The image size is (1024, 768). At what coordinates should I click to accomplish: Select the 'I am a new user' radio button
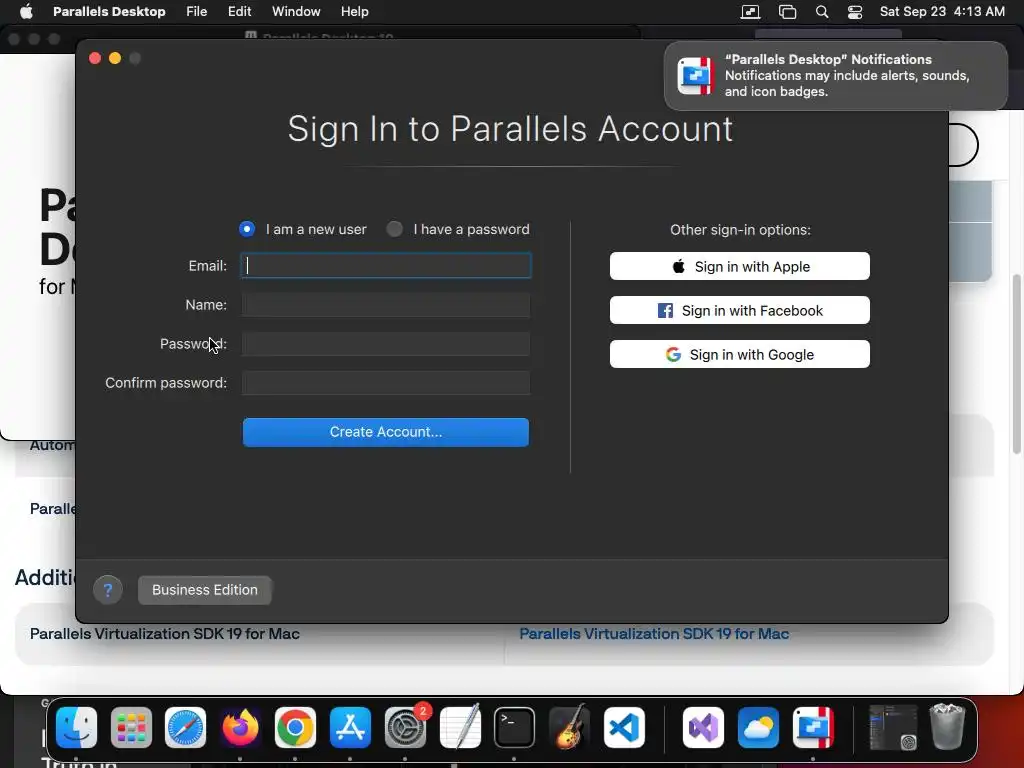pyautogui.click(x=247, y=229)
